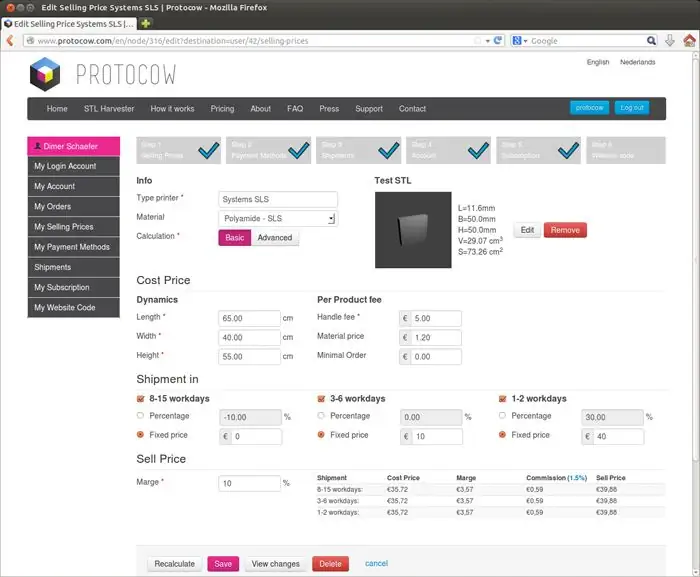Screen dimensions: 700x577
Task: Open My Subscription in sidebar
Action: [74, 287]
